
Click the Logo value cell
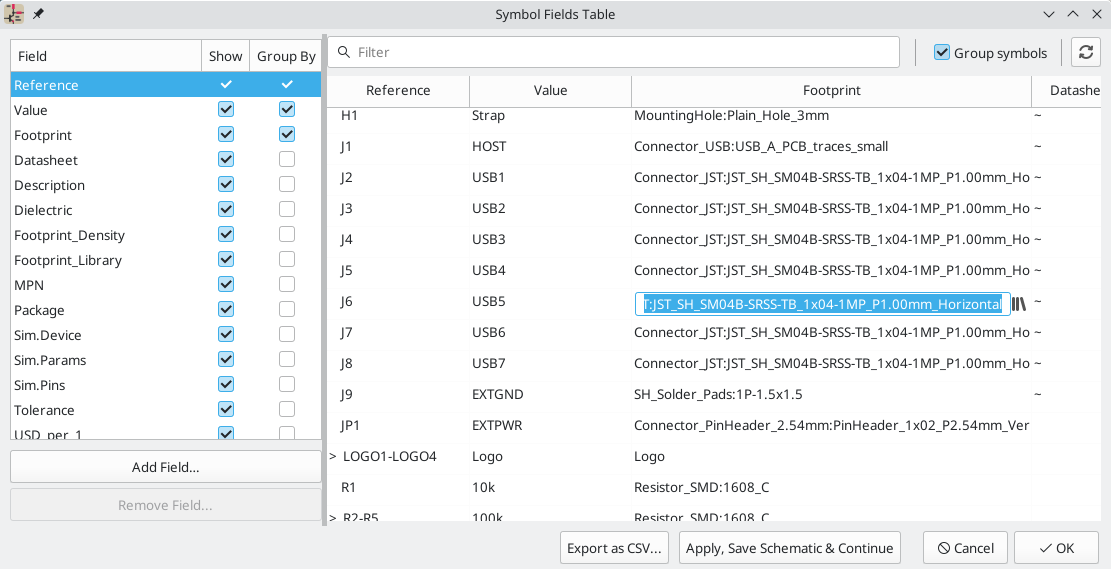tap(551, 456)
